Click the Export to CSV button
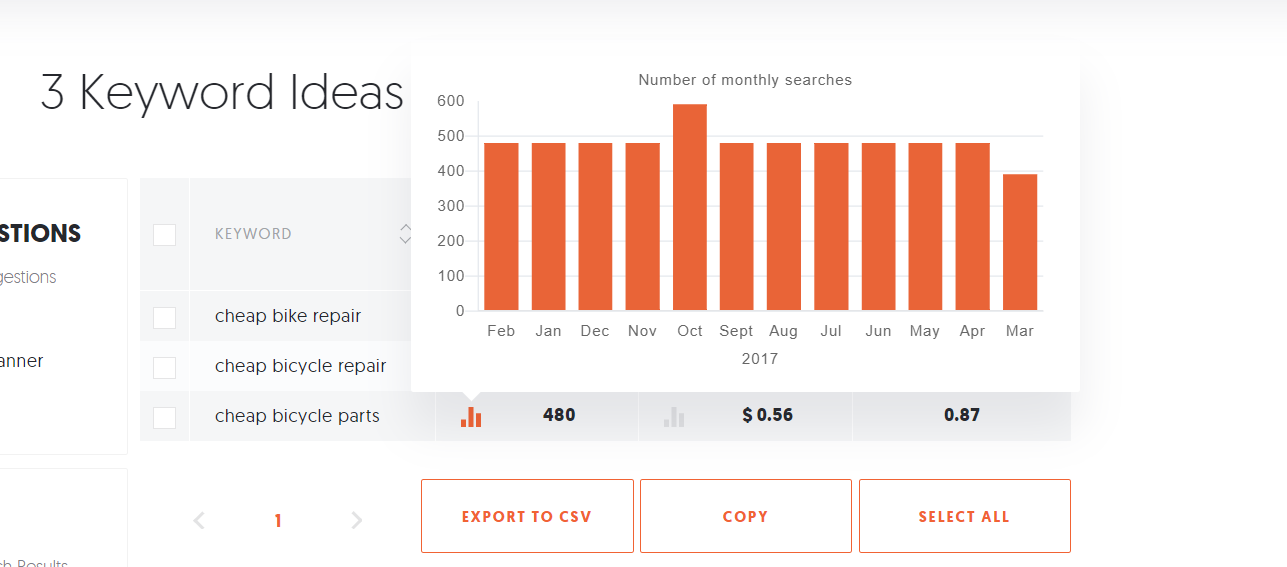The width and height of the screenshot is (1287, 567). click(527, 516)
